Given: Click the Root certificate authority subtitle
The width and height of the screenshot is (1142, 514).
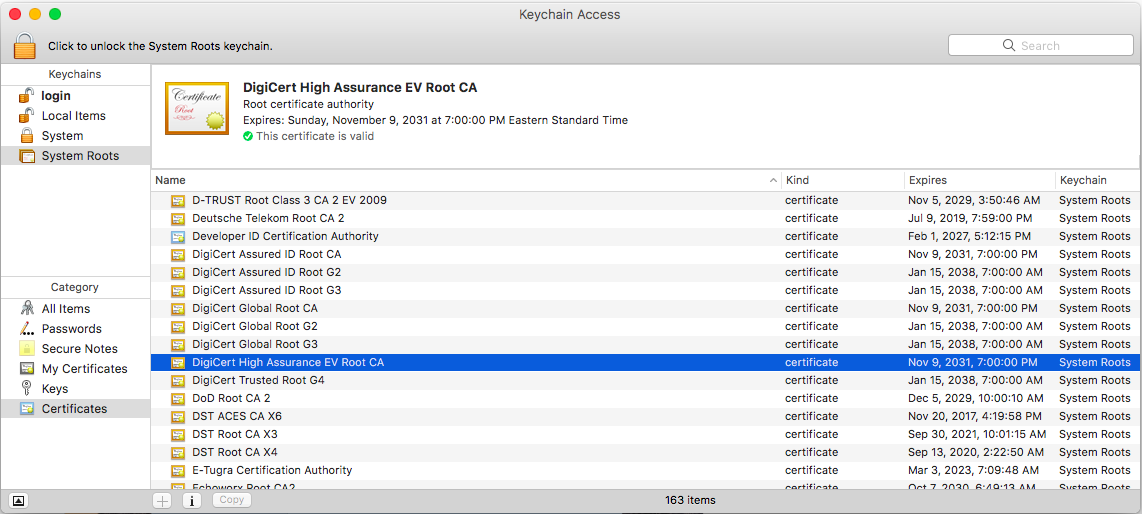Looking at the screenshot, I should pos(308,104).
